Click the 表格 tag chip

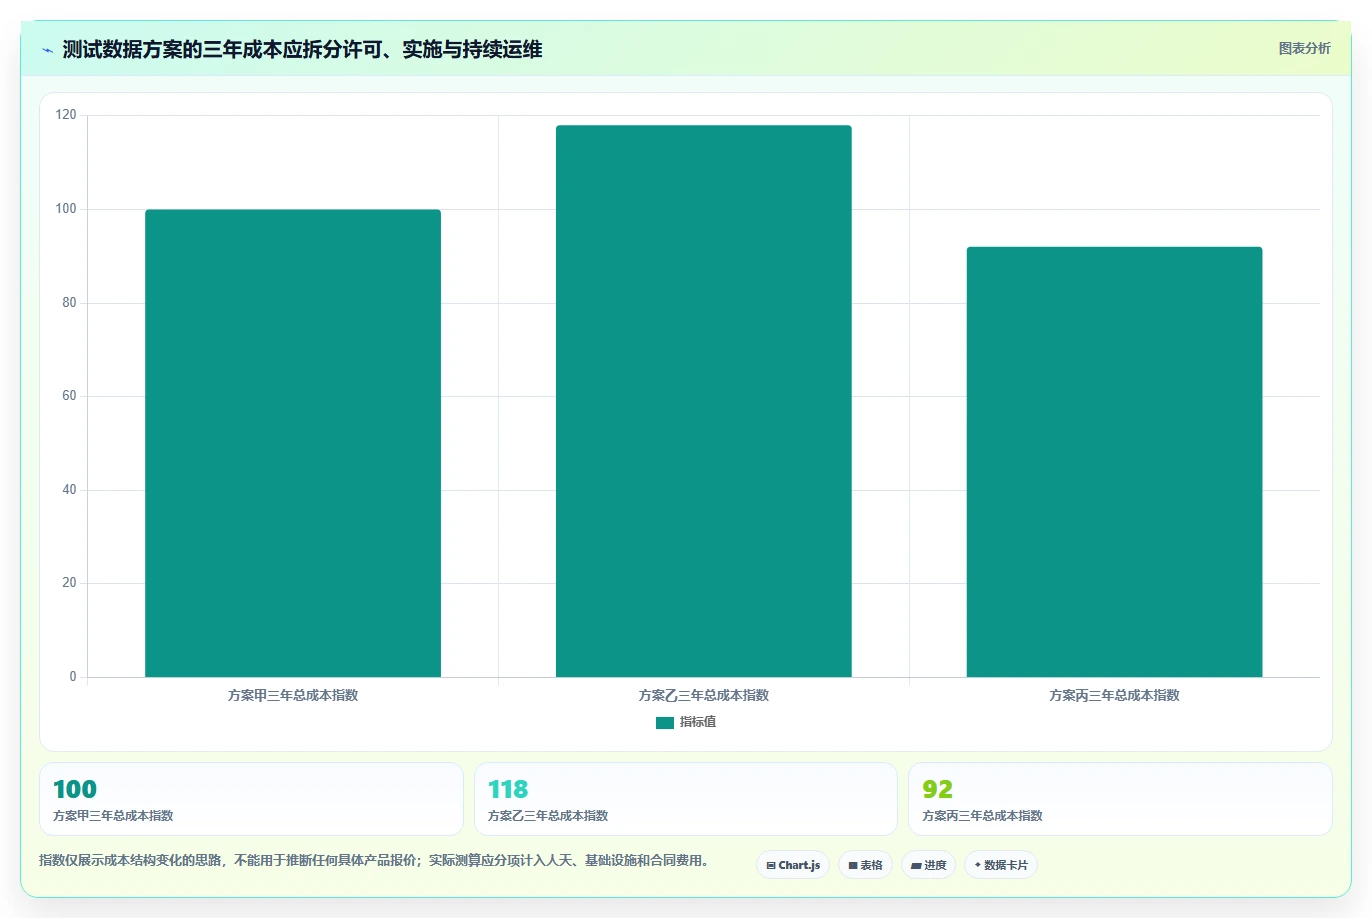(x=865, y=865)
